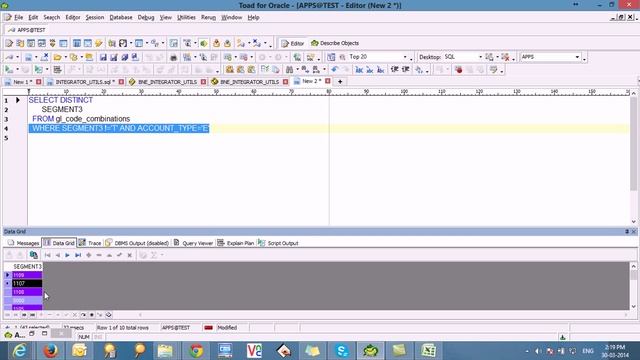The height and width of the screenshot is (360, 640).
Task: Click the uppercase conversion icon
Action: tap(359, 70)
